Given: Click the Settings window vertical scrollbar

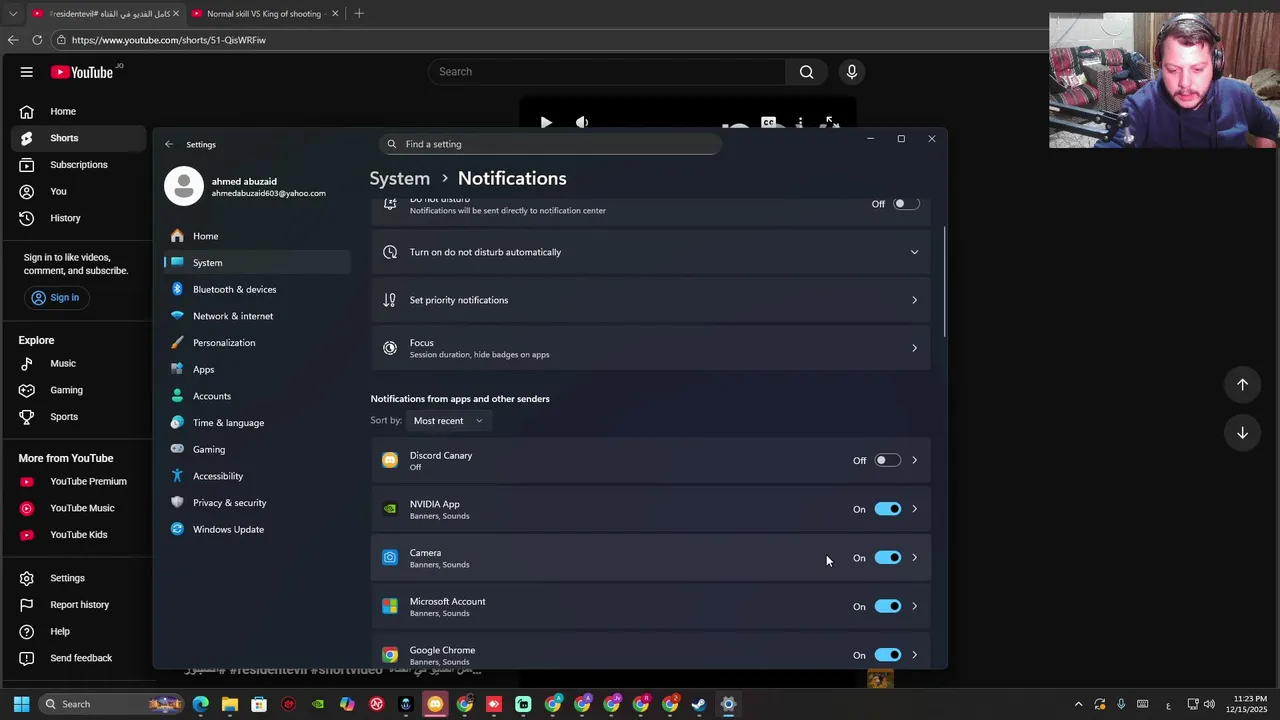Looking at the screenshot, I should click(944, 282).
